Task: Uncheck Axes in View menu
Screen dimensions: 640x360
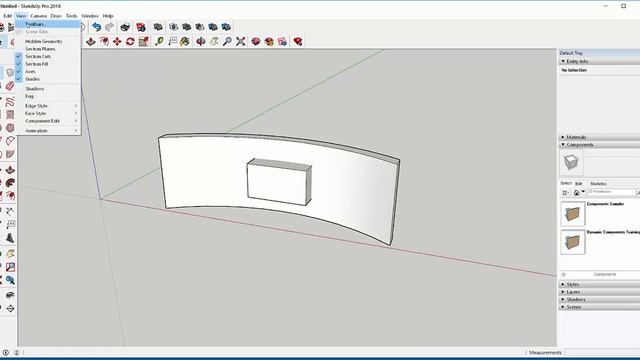Action: 48,71
